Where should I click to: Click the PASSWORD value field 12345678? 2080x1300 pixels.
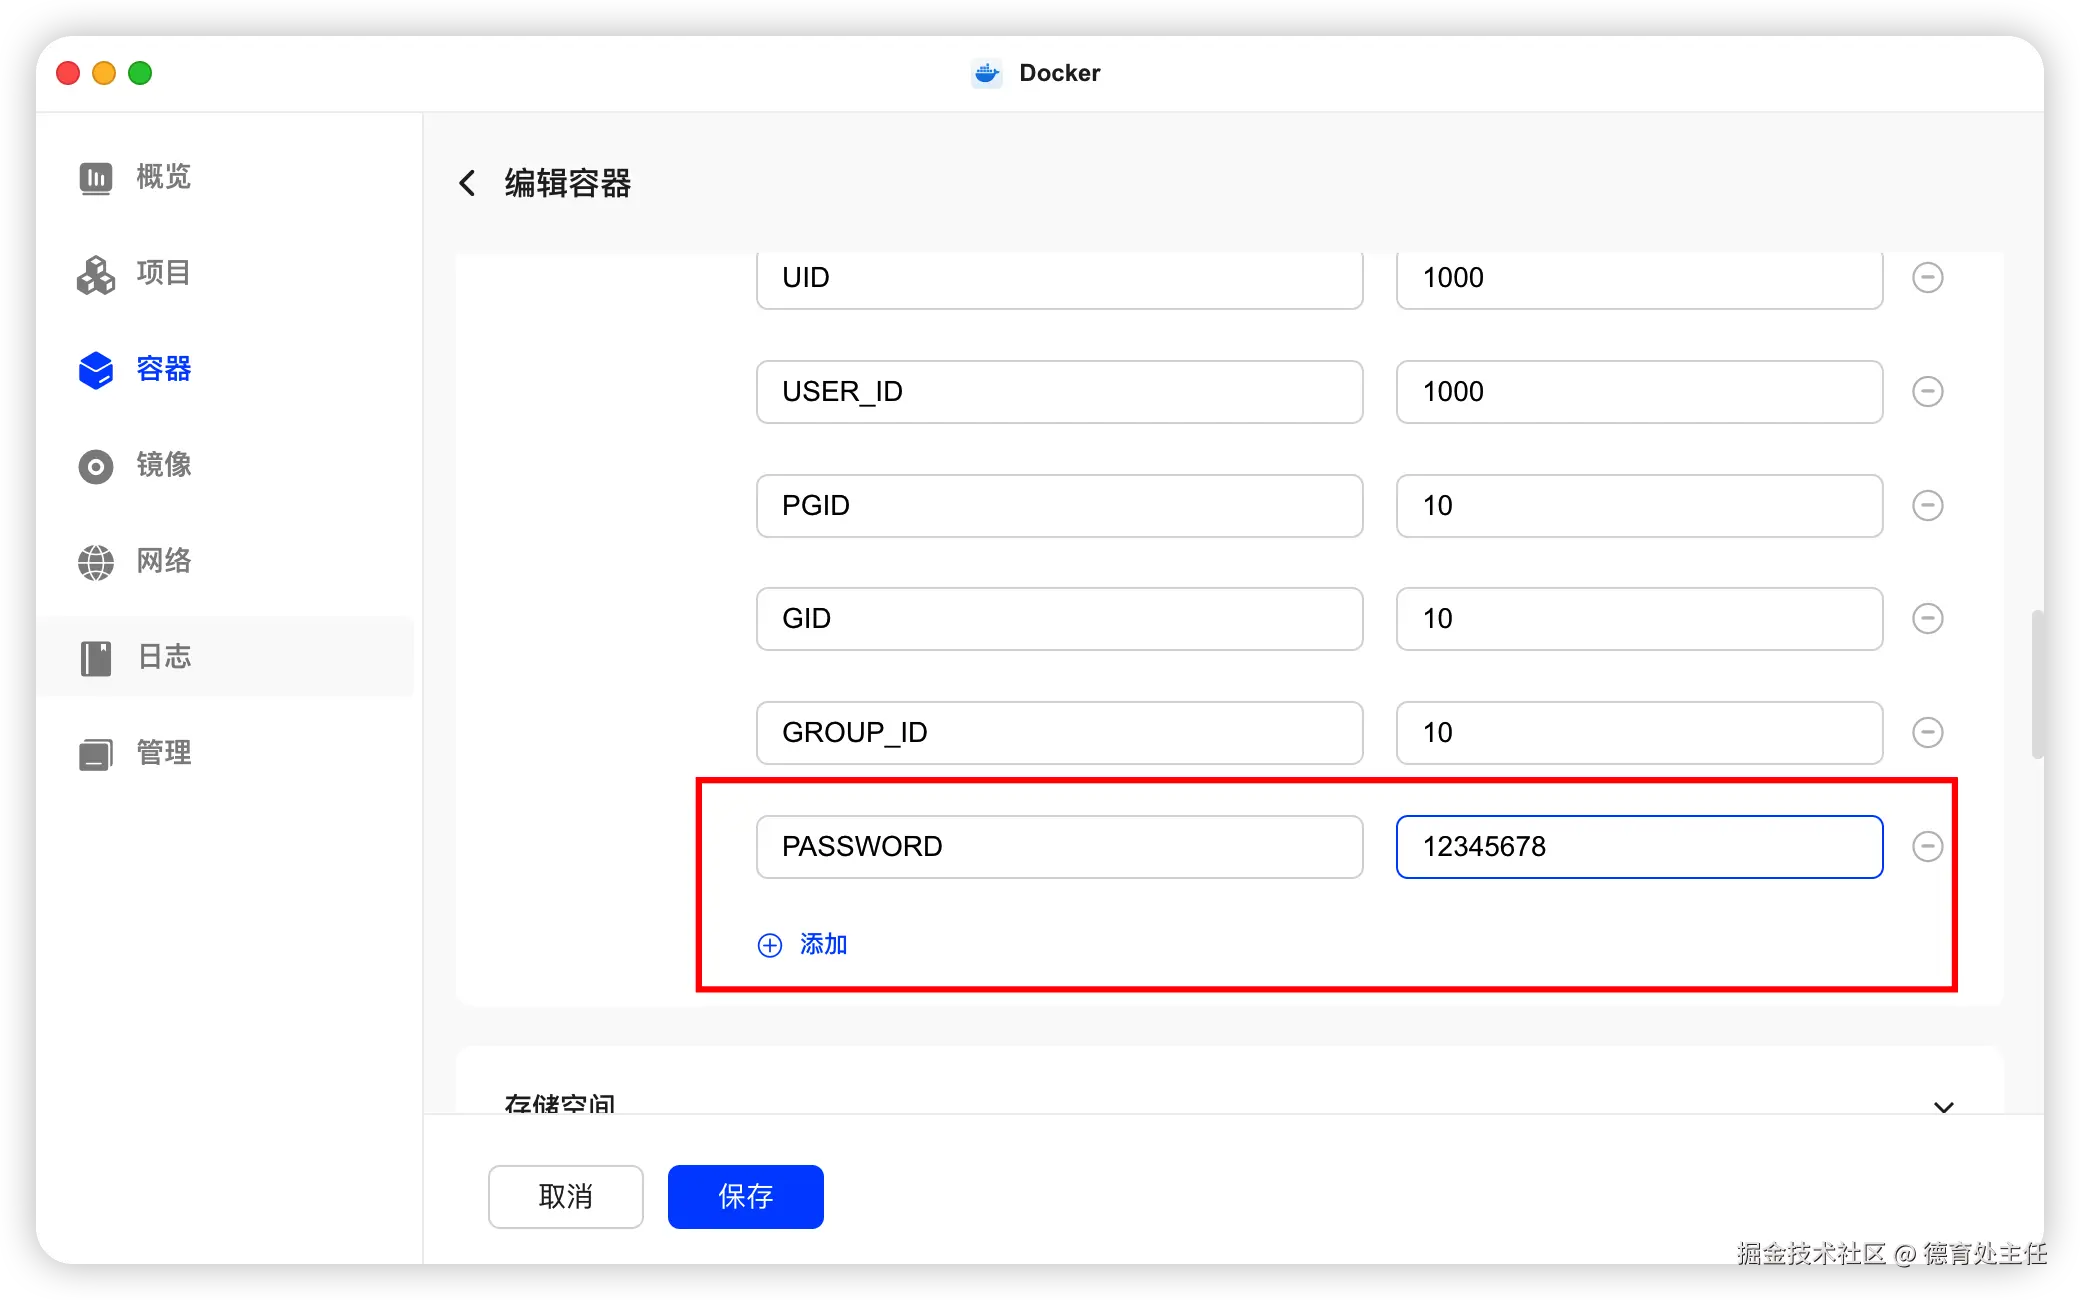coord(1638,847)
